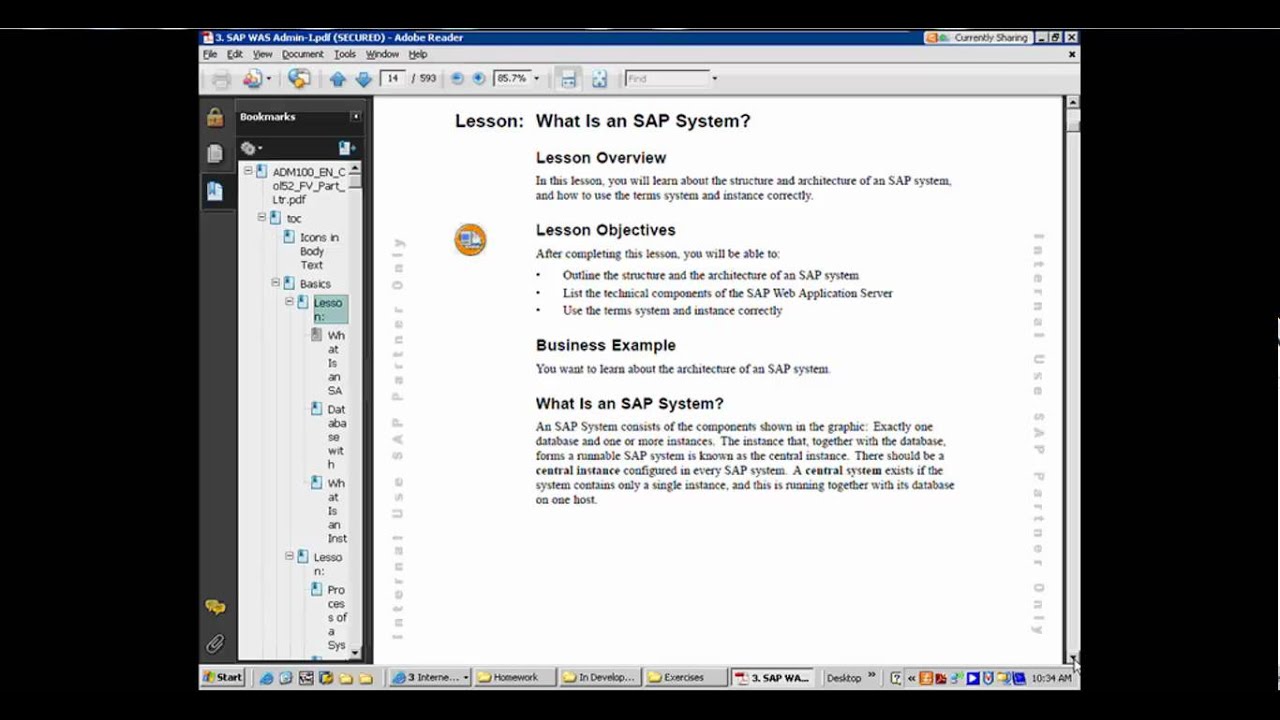Click the Find text field
This screenshot has height=720, width=1280.
tap(666, 78)
